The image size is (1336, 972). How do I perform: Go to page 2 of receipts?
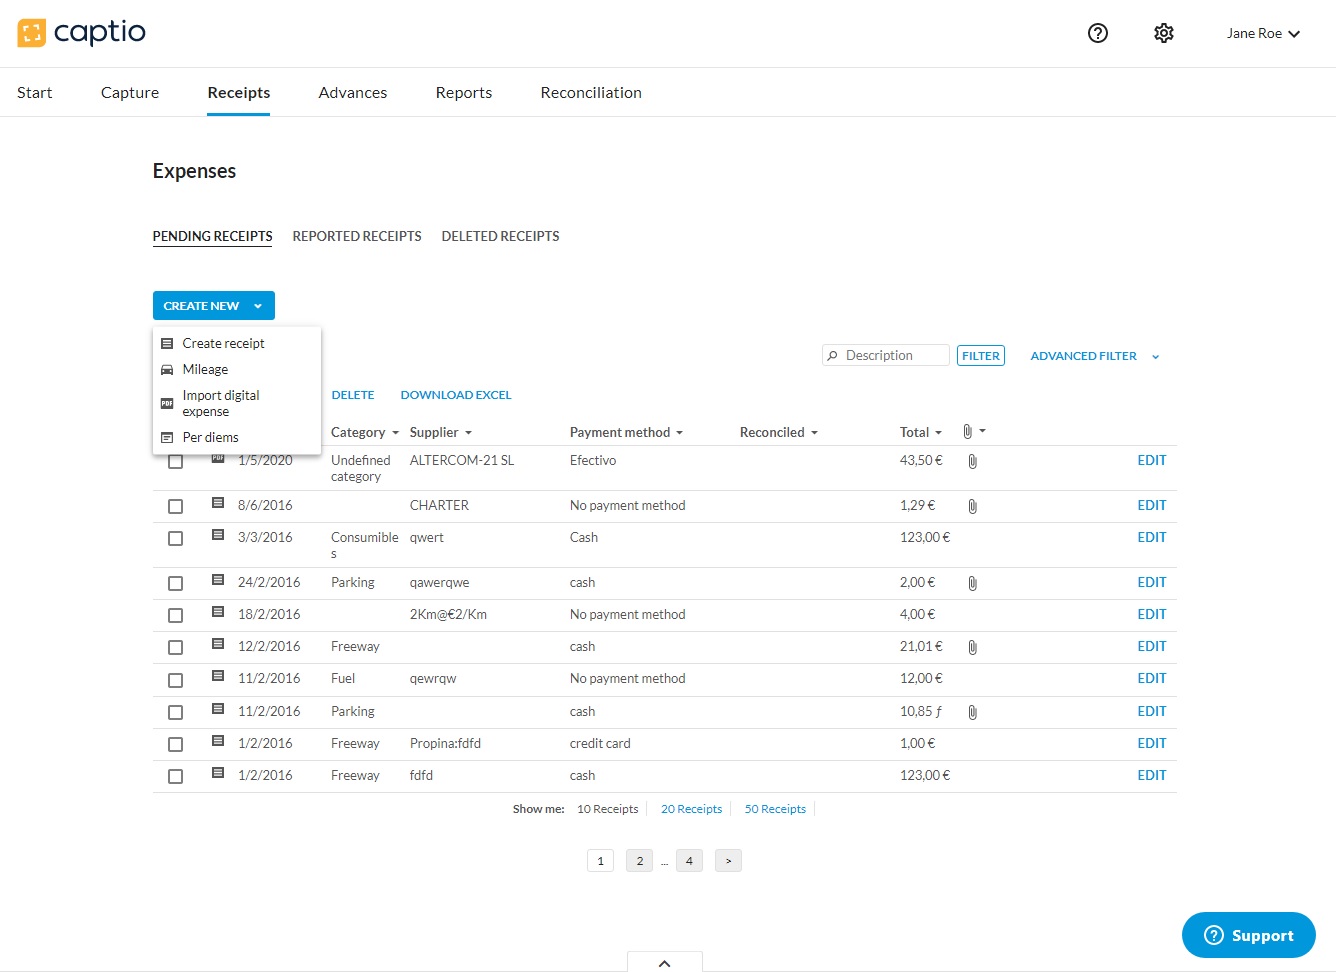pyautogui.click(x=640, y=861)
